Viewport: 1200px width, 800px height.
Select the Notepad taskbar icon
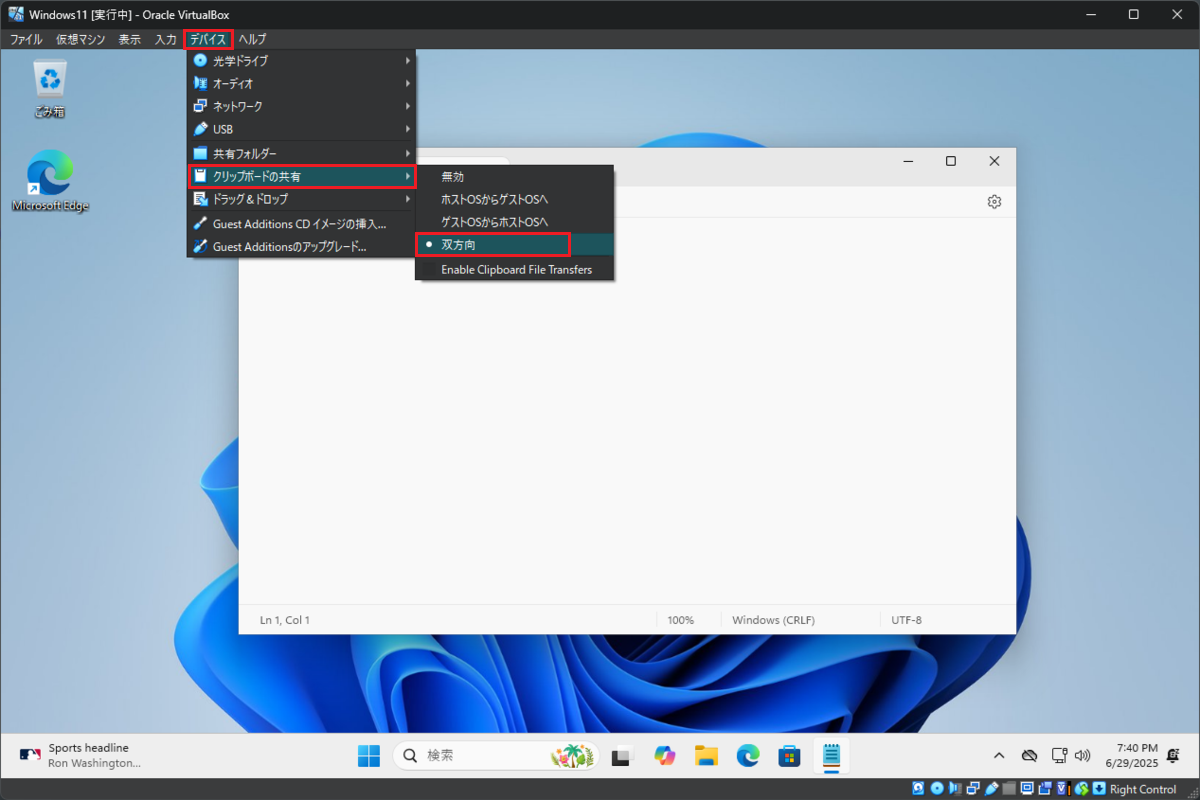(x=831, y=756)
